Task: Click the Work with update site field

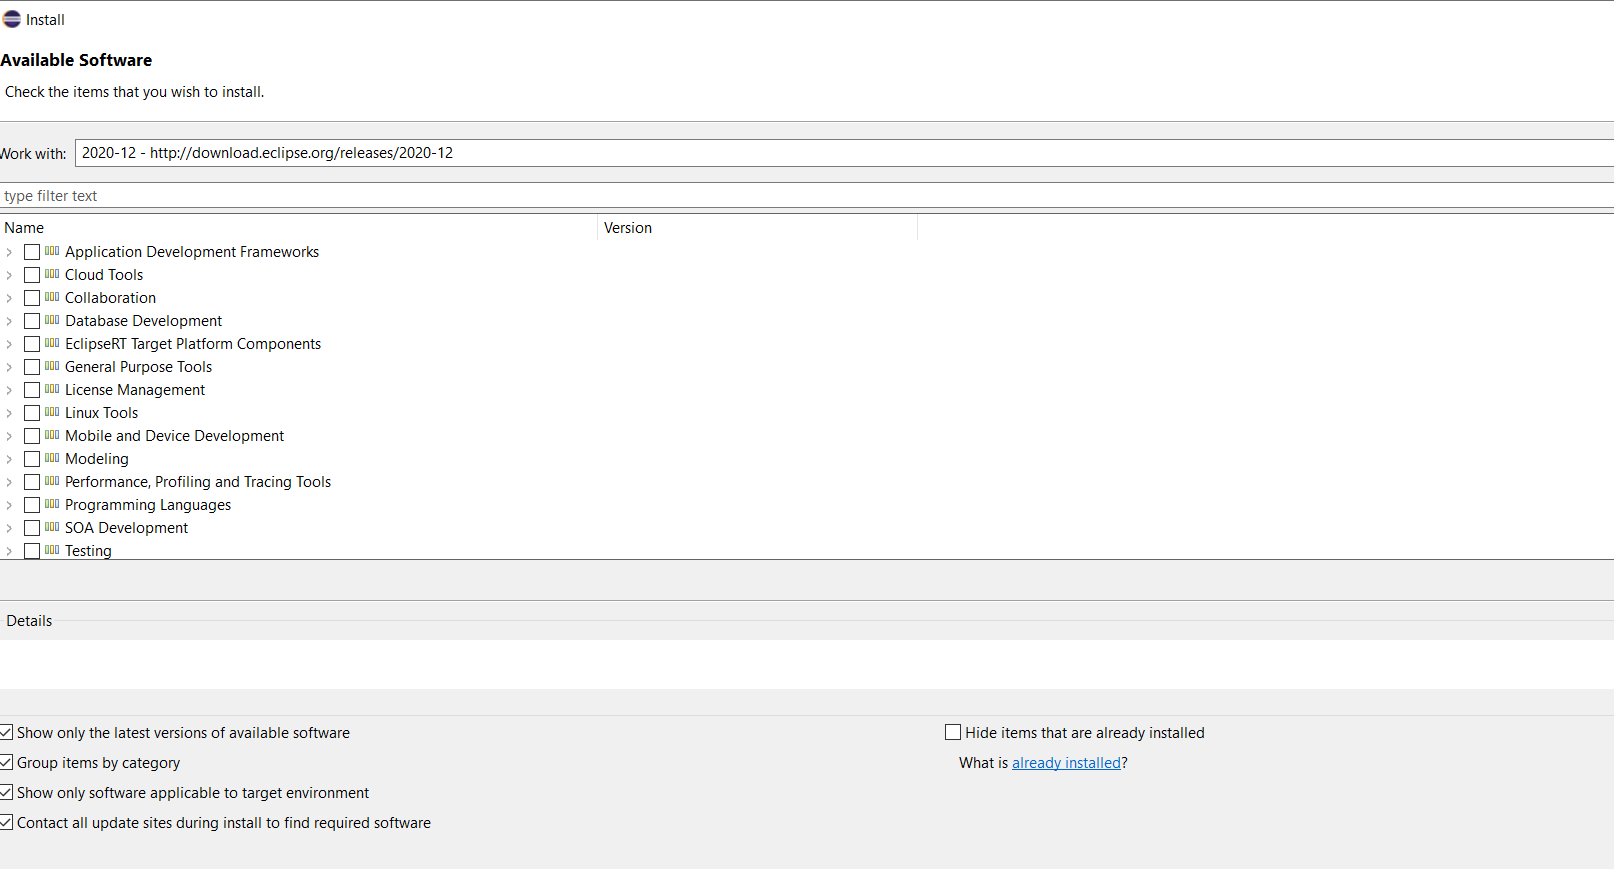Action: pos(844,153)
